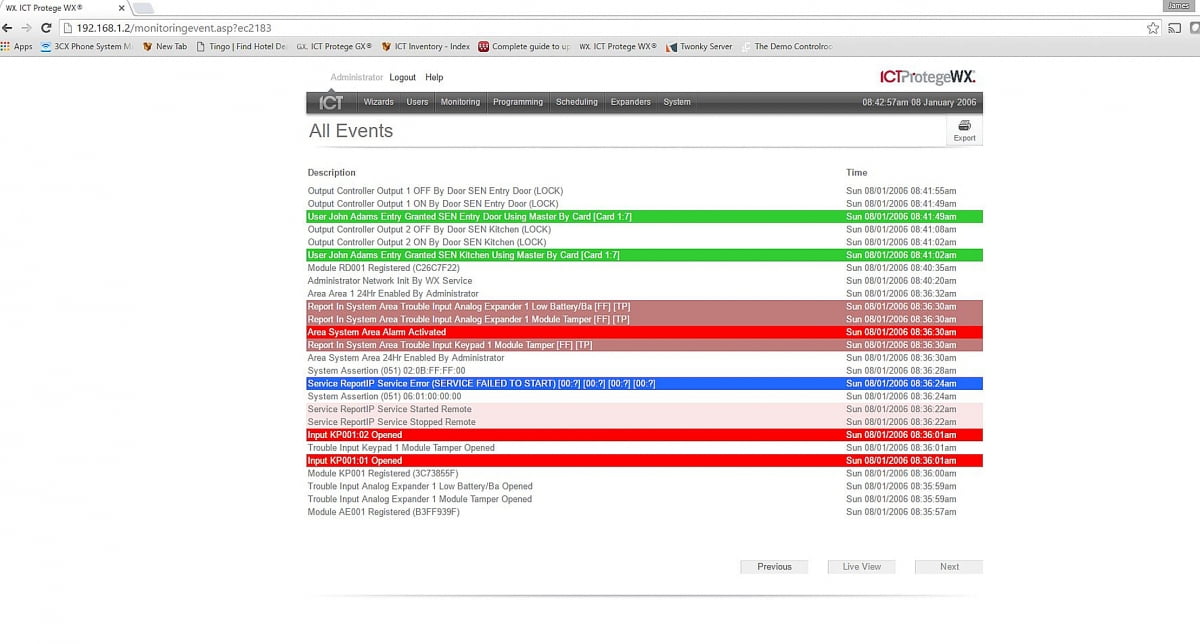The height and width of the screenshot is (644, 1200).
Task: Open the Users menu
Action: (x=417, y=102)
